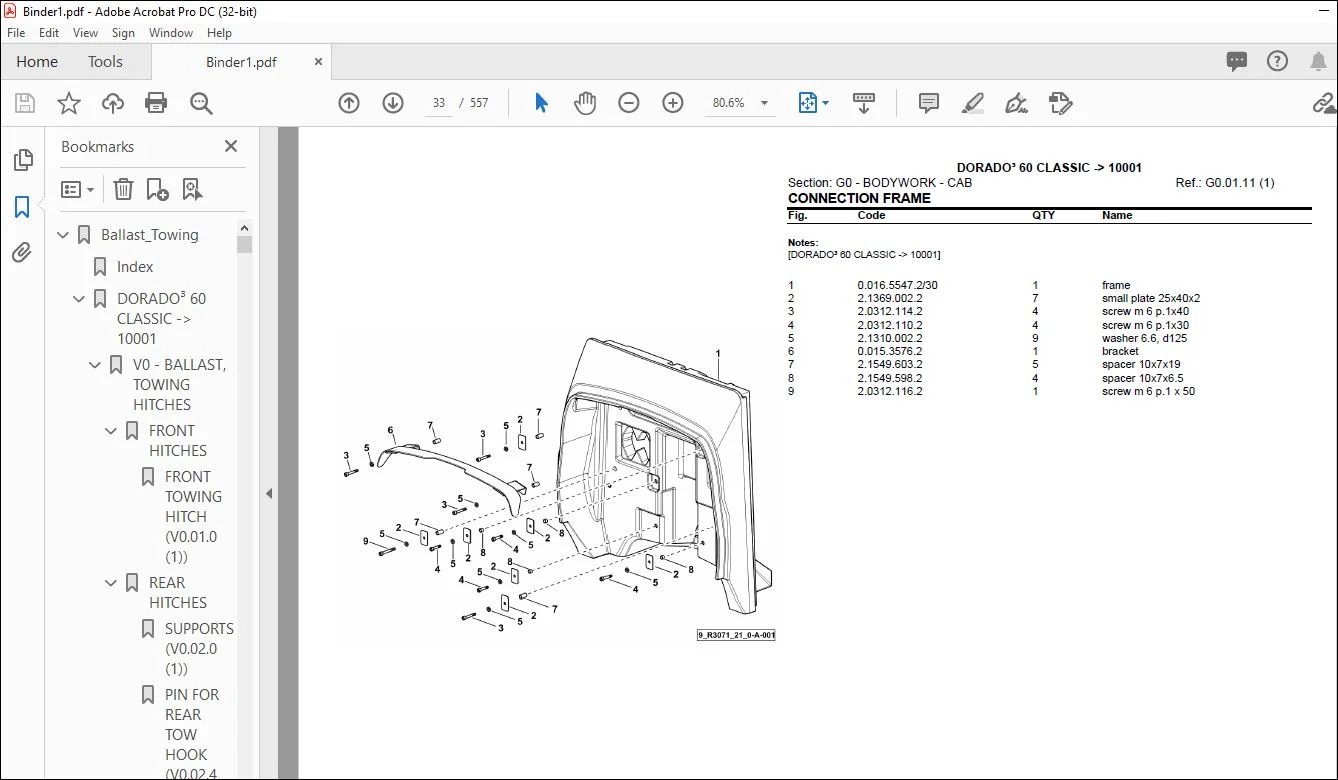The image size is (1338, 780).
Task: Collapse the REAR HITCHES bookmark
Action: (x=112, y=583)
